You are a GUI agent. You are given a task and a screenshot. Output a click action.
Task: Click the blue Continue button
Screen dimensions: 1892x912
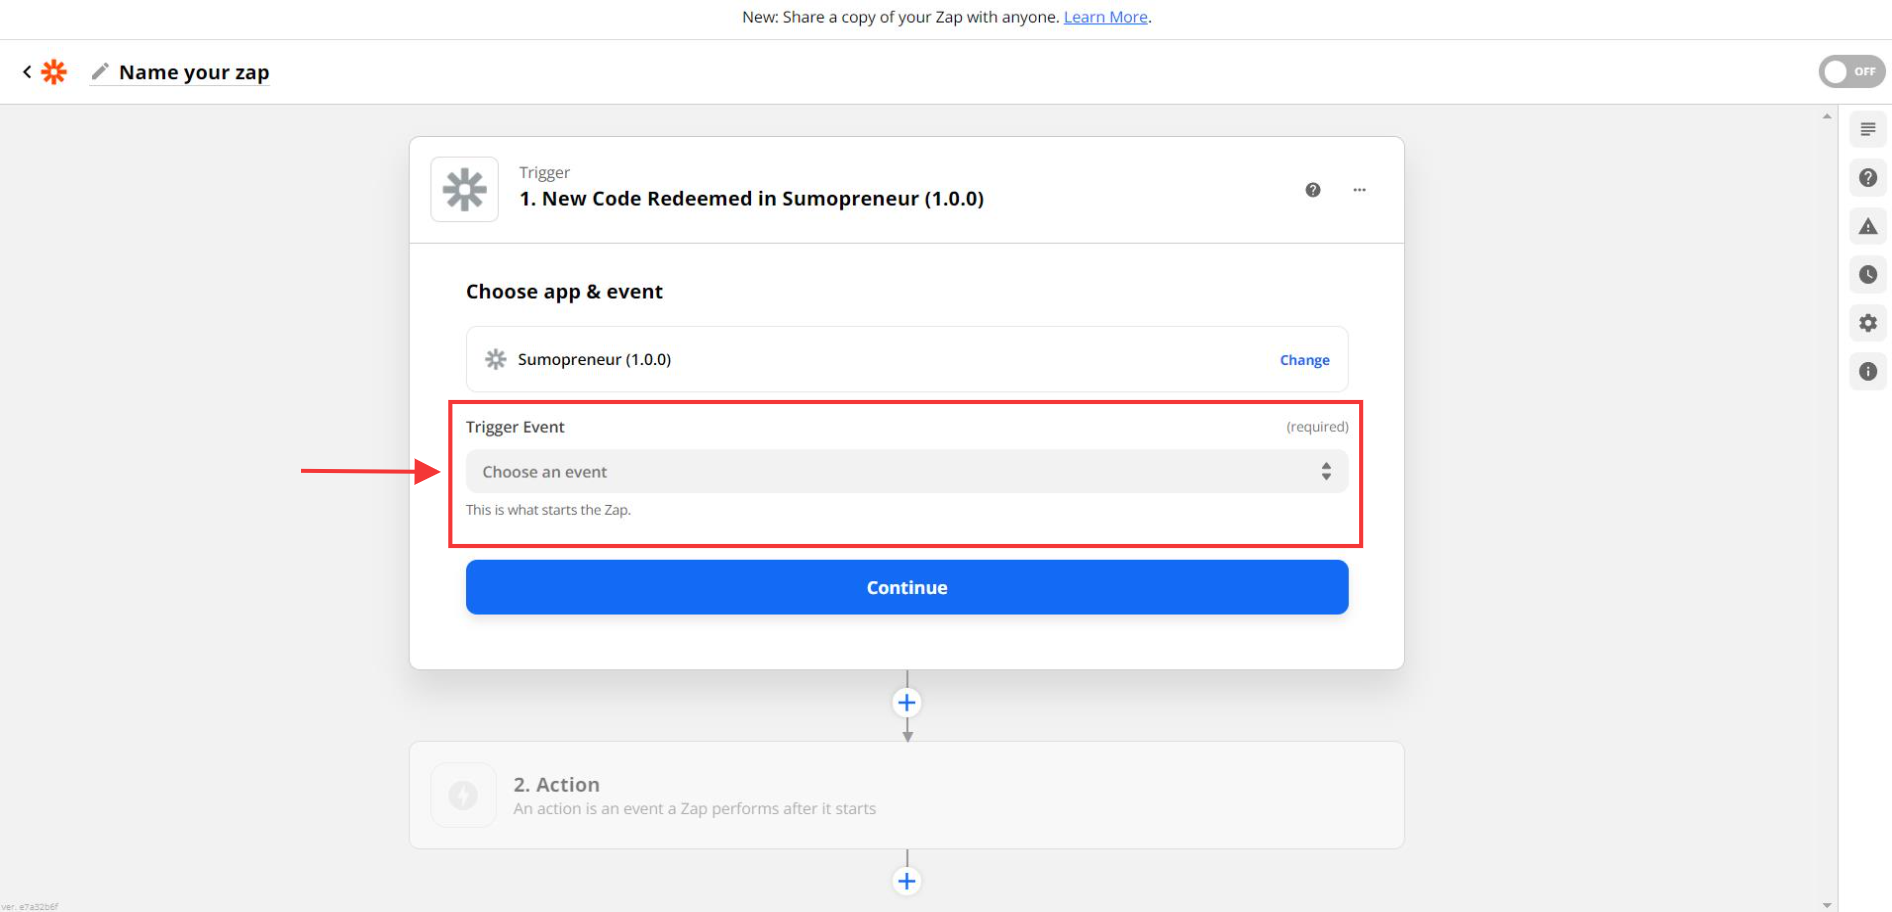[x=907, y=587]
